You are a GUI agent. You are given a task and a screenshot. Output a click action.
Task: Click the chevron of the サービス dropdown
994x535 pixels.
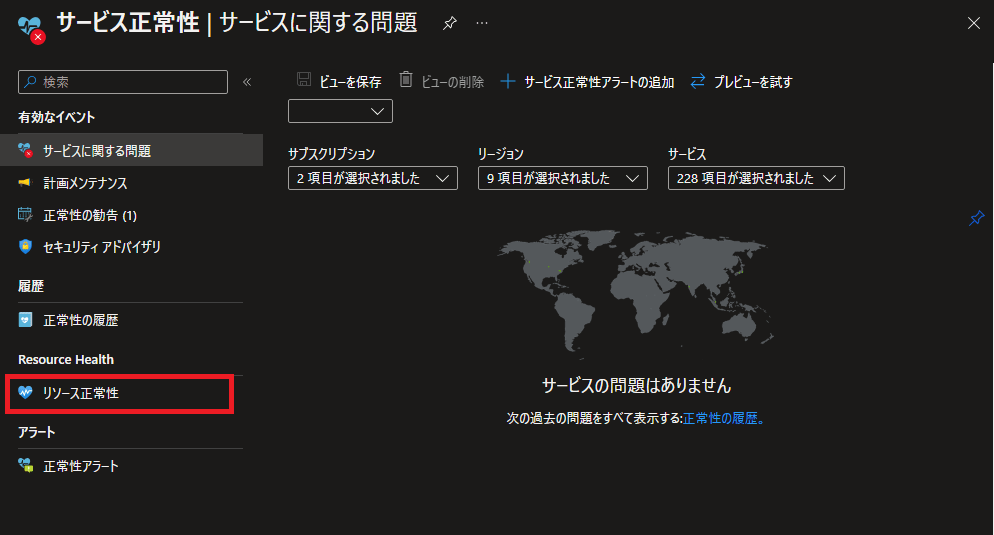pyautogui.click(x=829, y=179)
